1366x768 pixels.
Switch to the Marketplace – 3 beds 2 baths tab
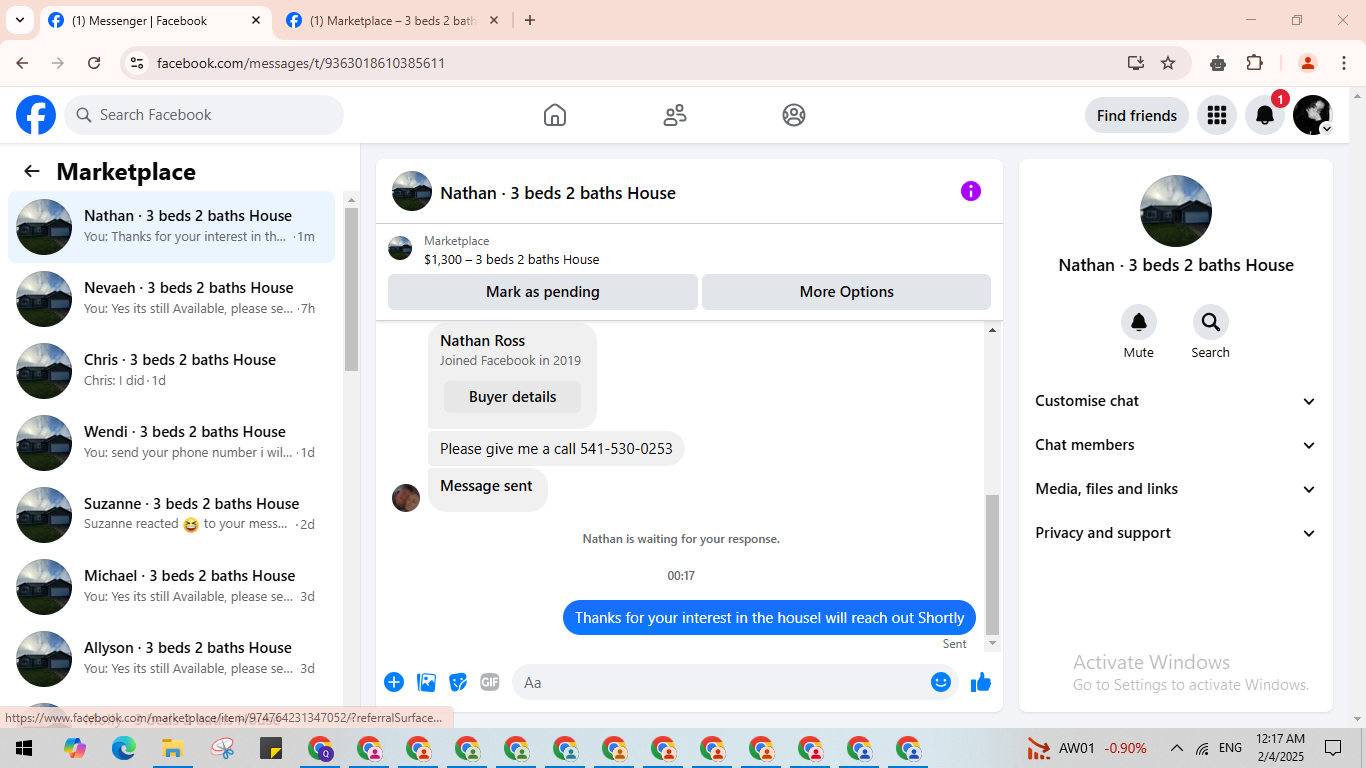pyautogui.click(x=393, y=21)
